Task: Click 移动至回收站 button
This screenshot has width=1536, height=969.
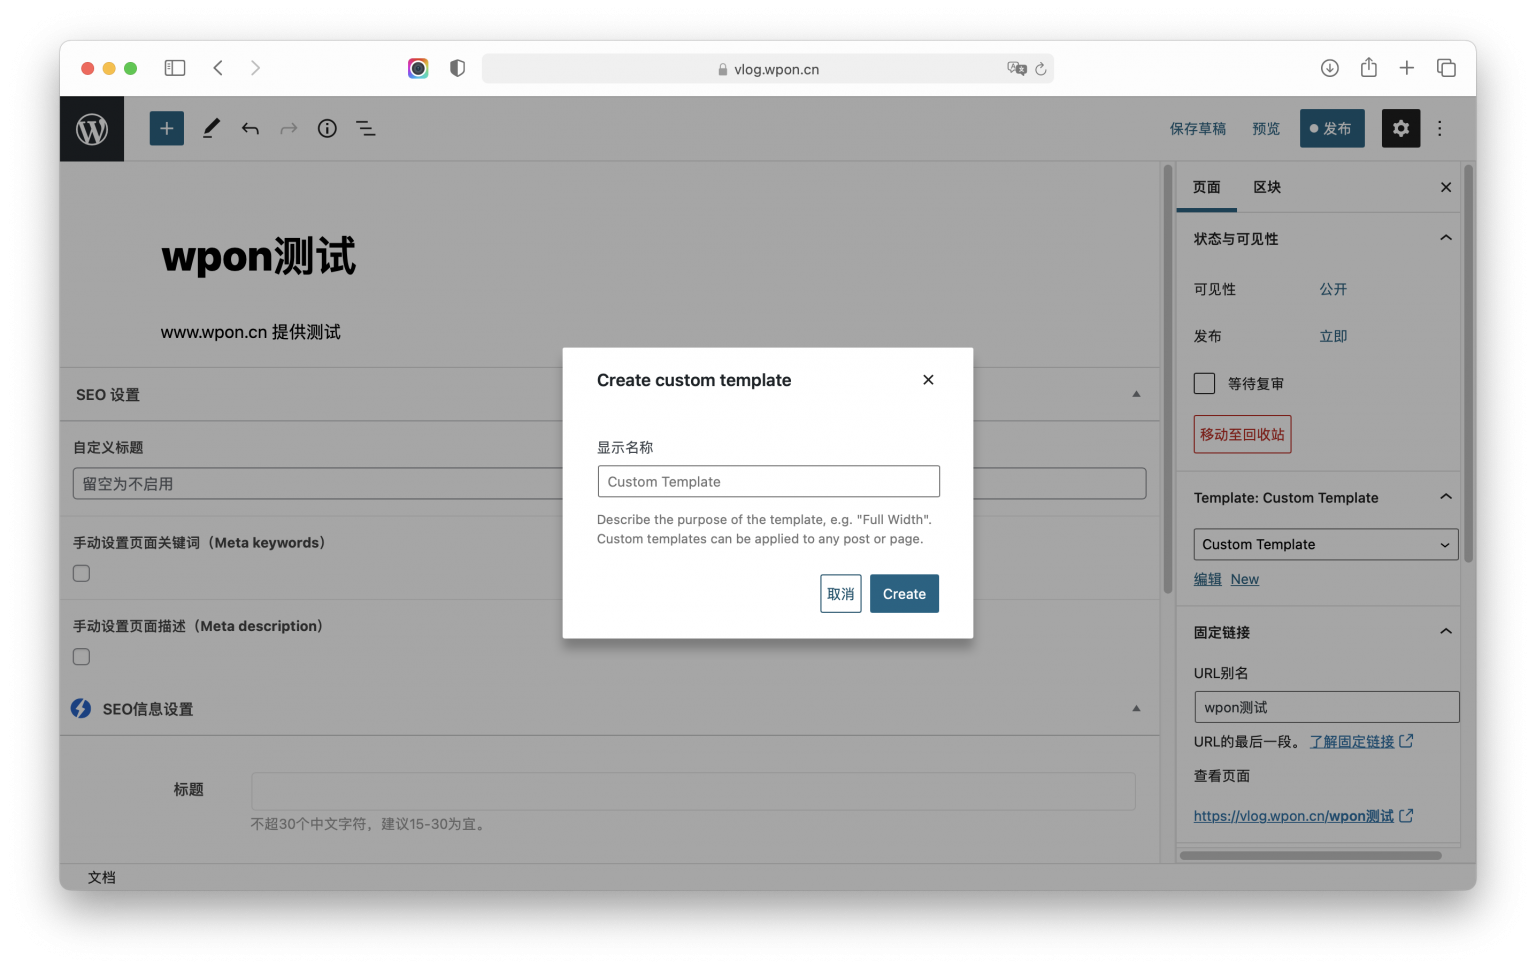Action: [1242, 434]
